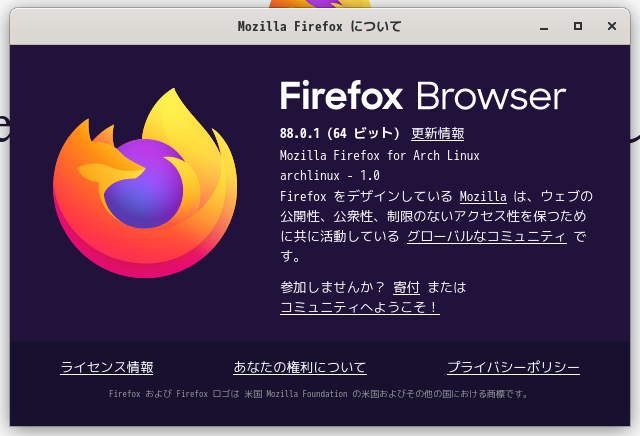Click the text 参加しませんか？
Viewport: 640px width, 436px height.
[332, 287]
